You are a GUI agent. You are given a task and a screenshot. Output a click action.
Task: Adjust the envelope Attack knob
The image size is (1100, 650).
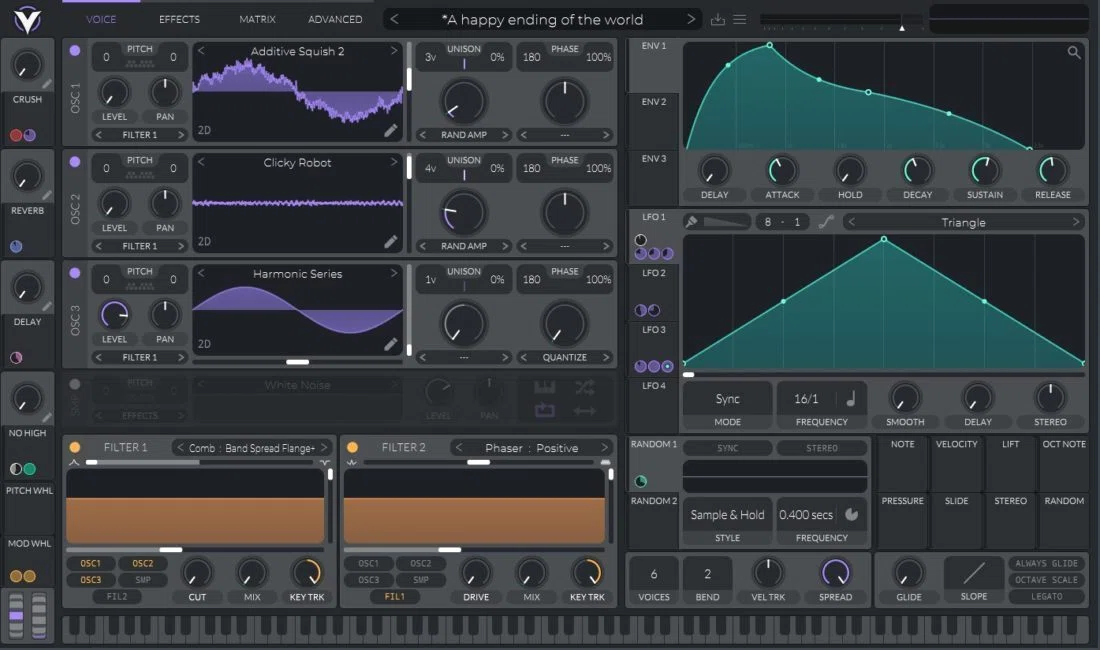click(x=782, y=170)
